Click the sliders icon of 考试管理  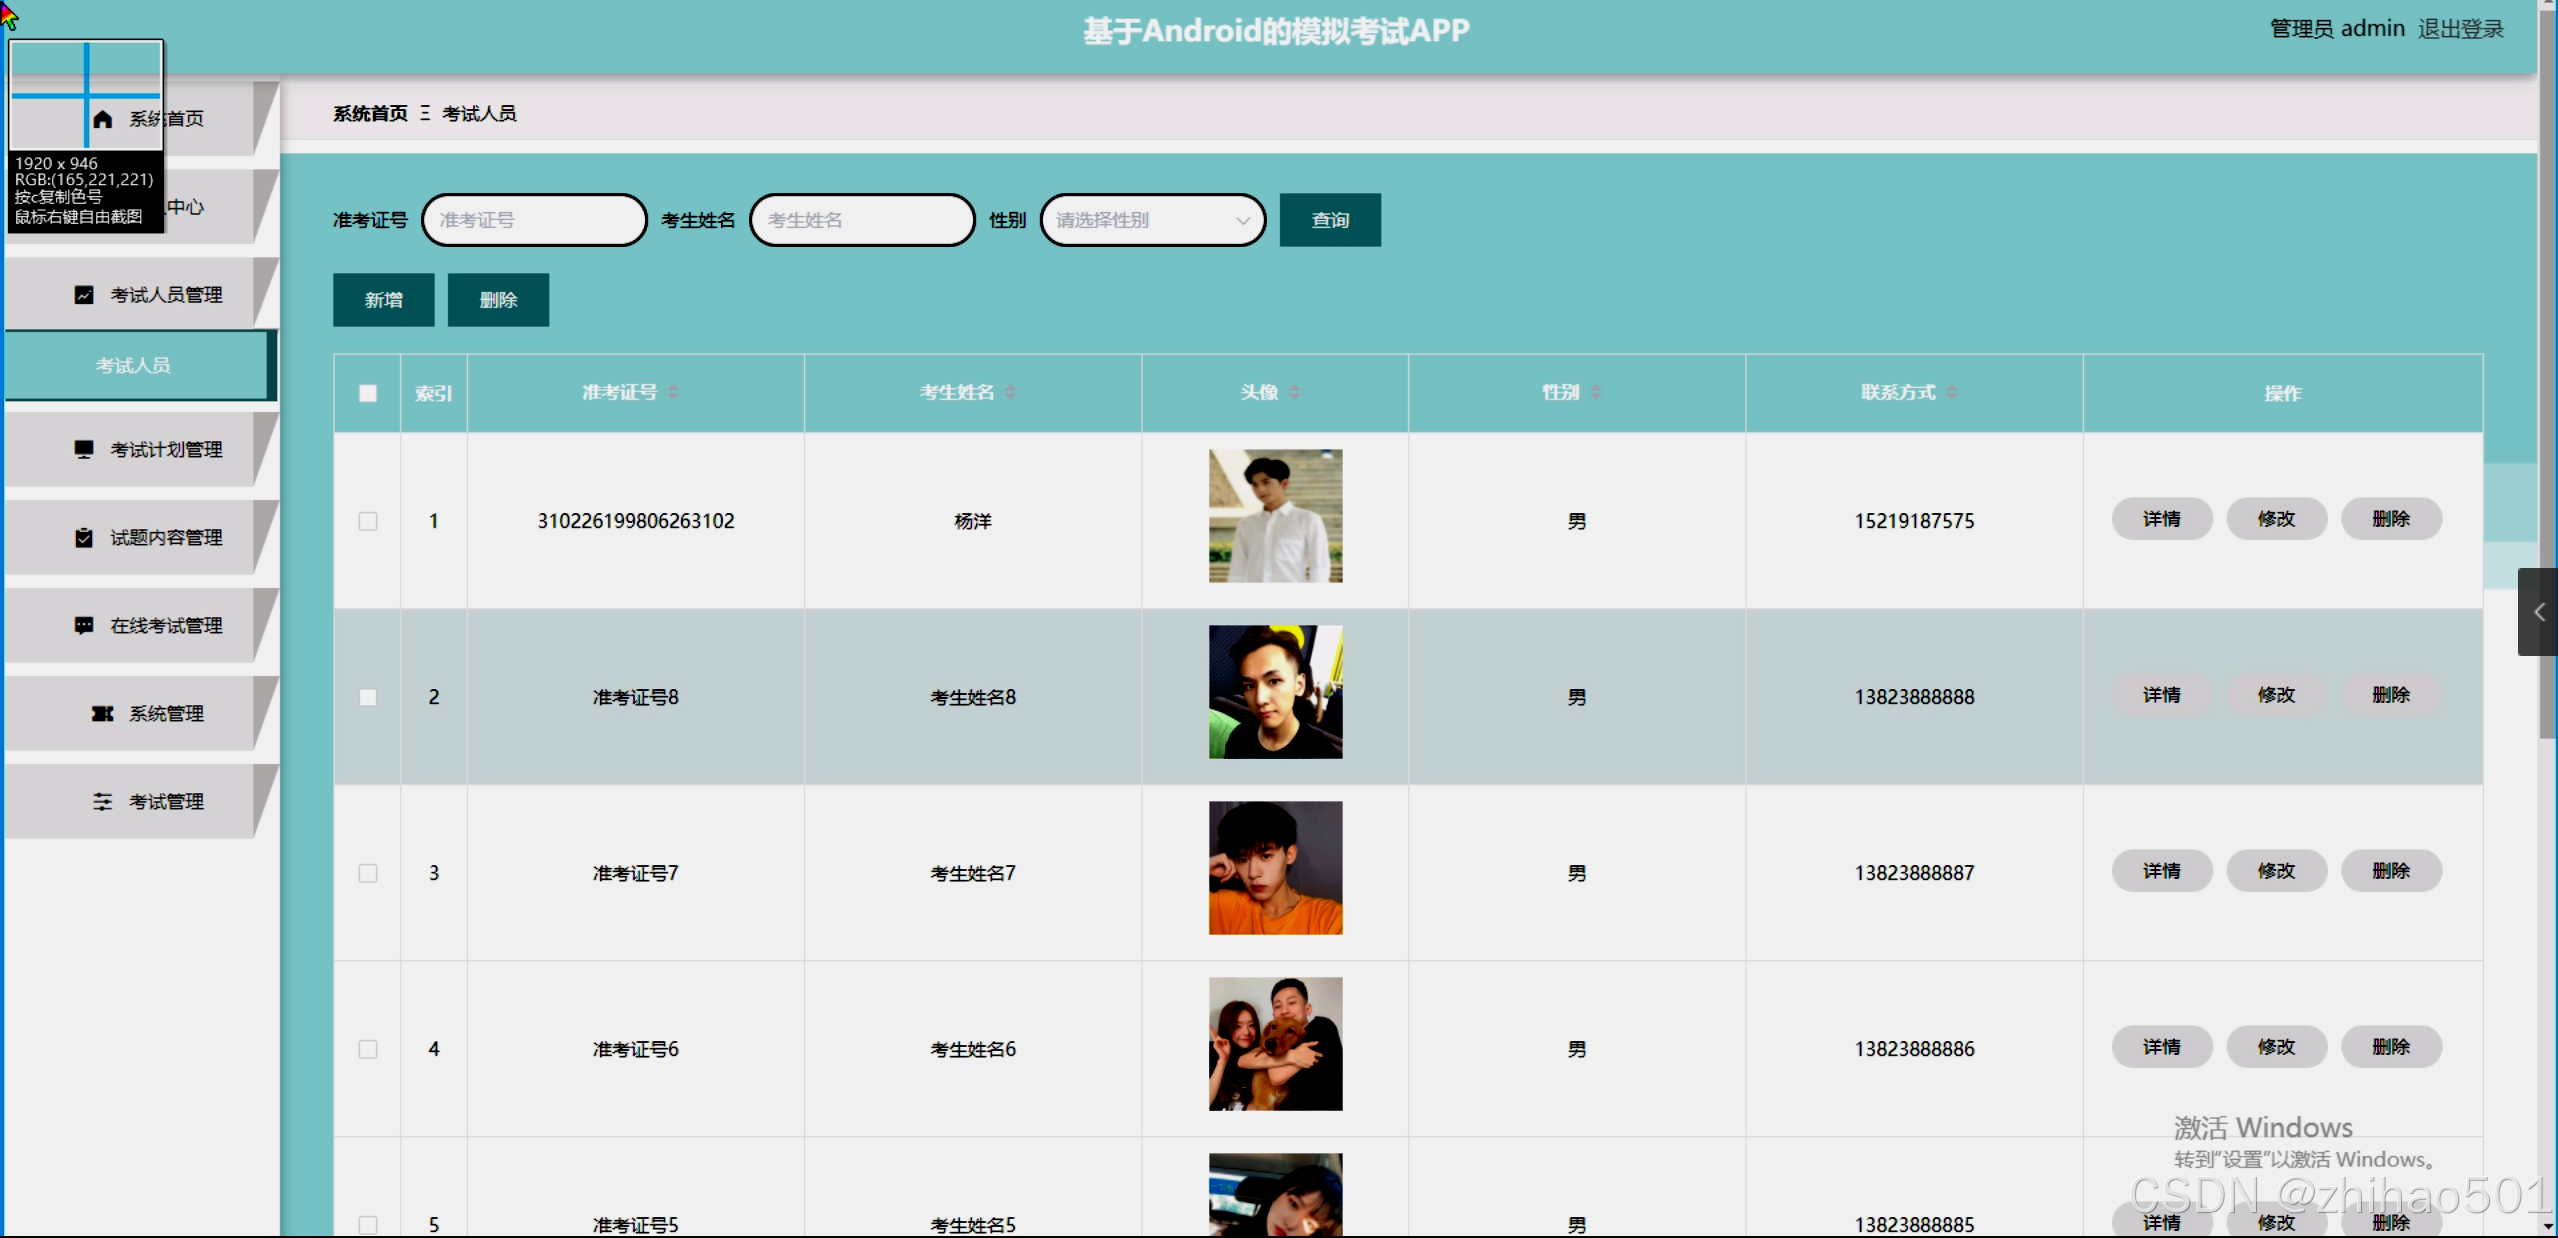tap(102, 802)
